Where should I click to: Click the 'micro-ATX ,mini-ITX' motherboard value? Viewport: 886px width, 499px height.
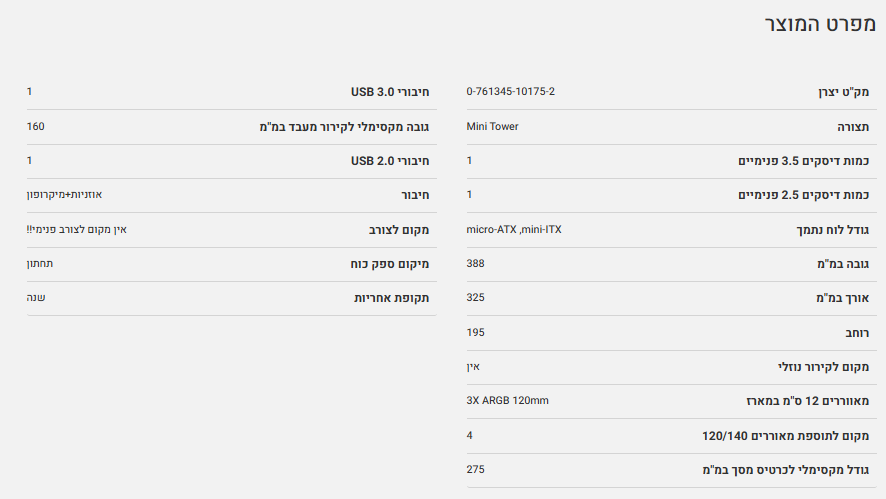point(514,229)
